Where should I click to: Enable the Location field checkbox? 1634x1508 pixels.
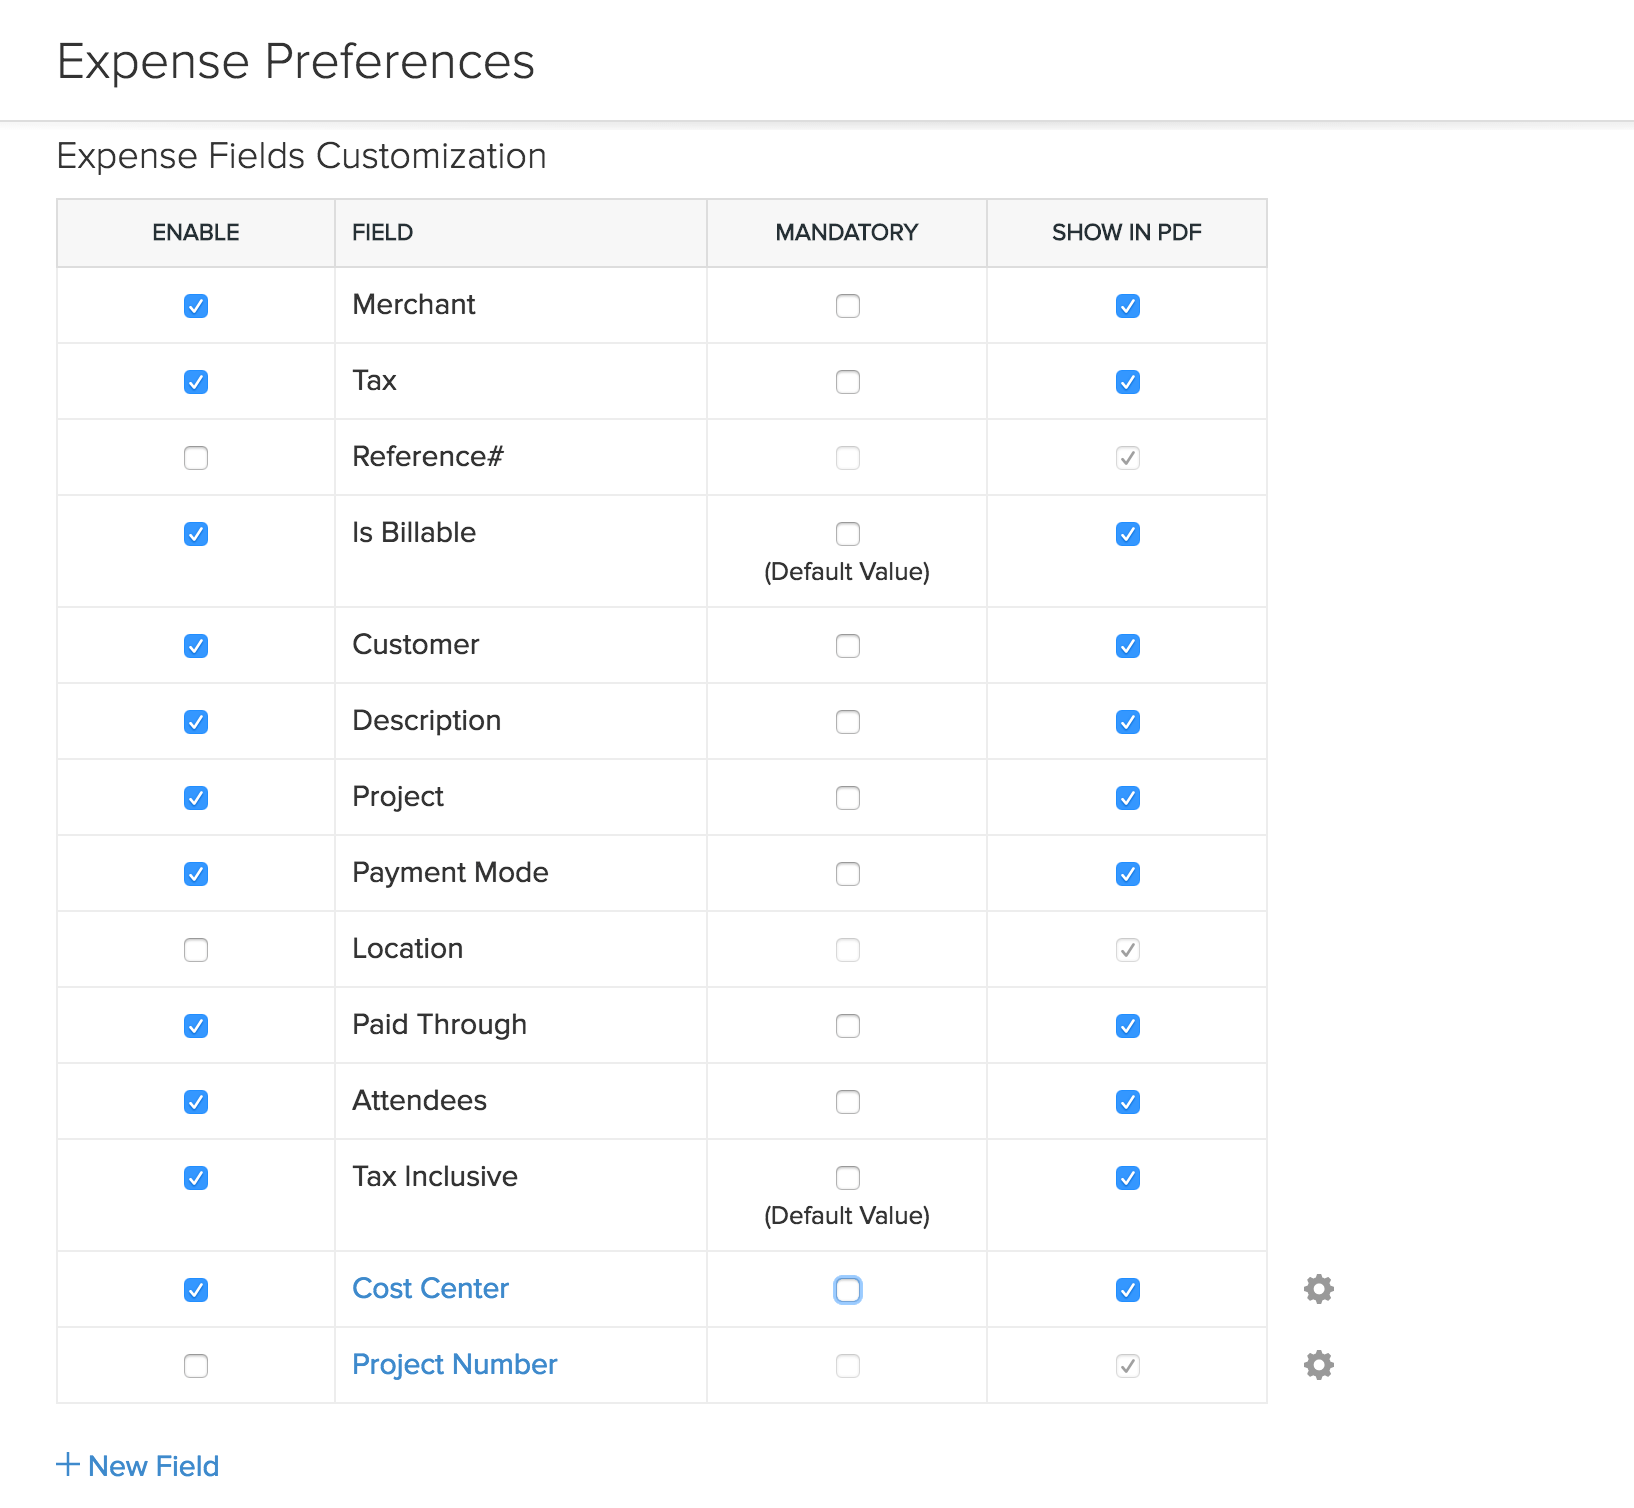(196, 950)
